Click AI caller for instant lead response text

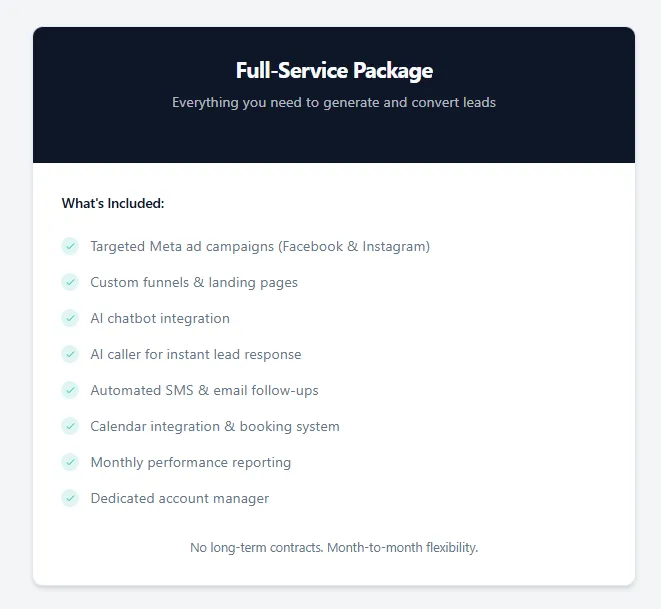(x=196, y=354)
